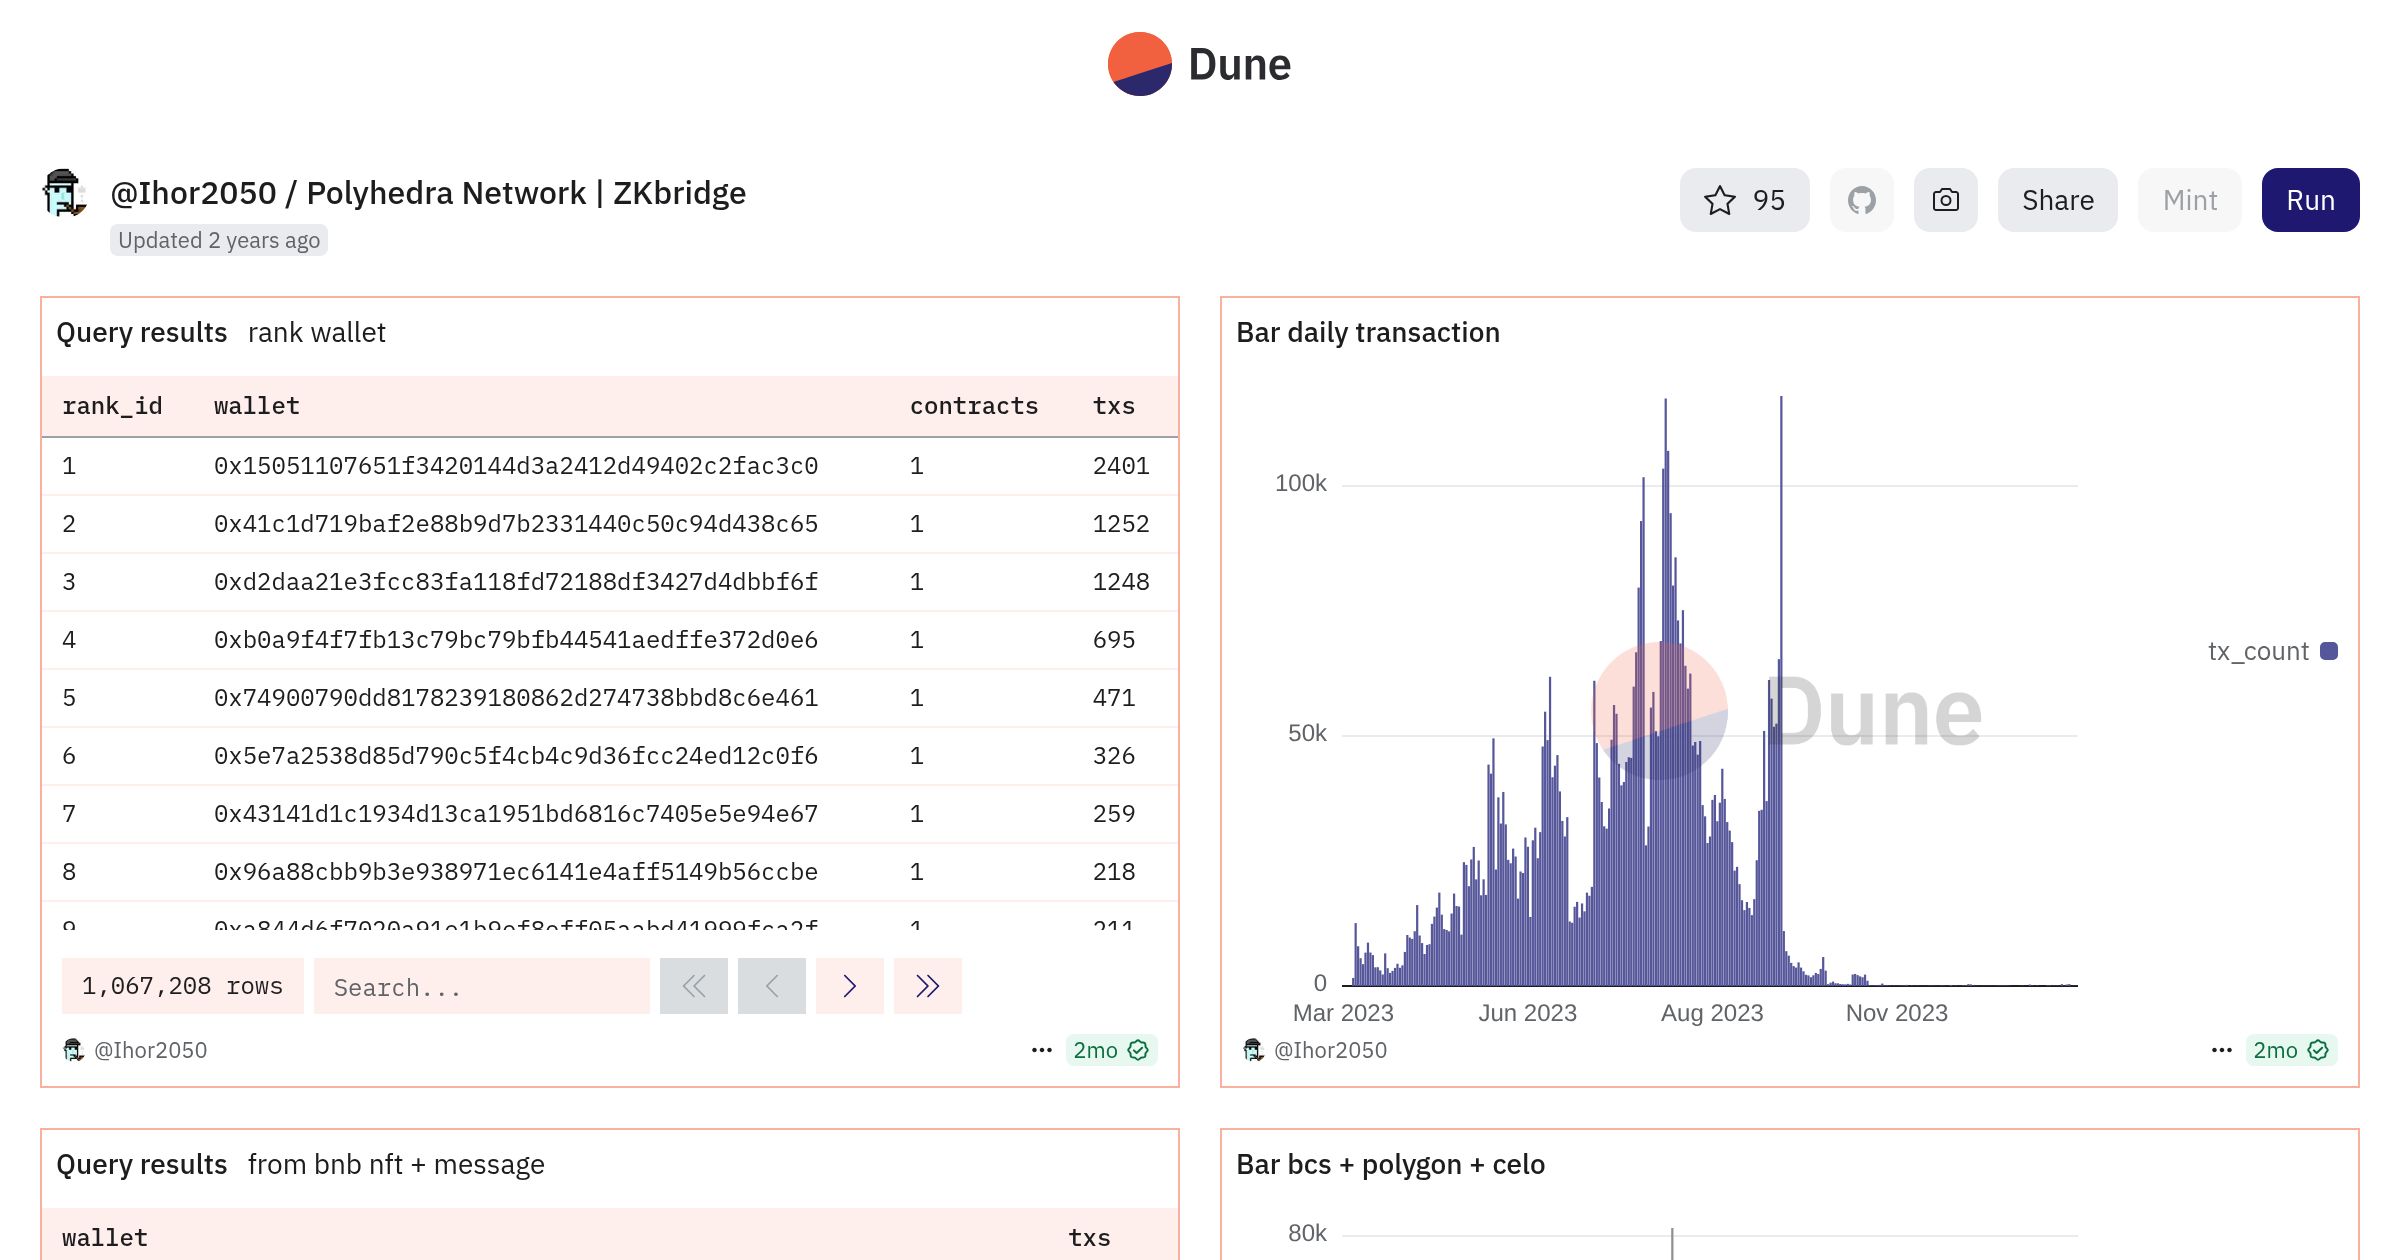Click Bar daily transaction chart title
Viewport: 2400px width, 1260px height.
[1368, 332]
